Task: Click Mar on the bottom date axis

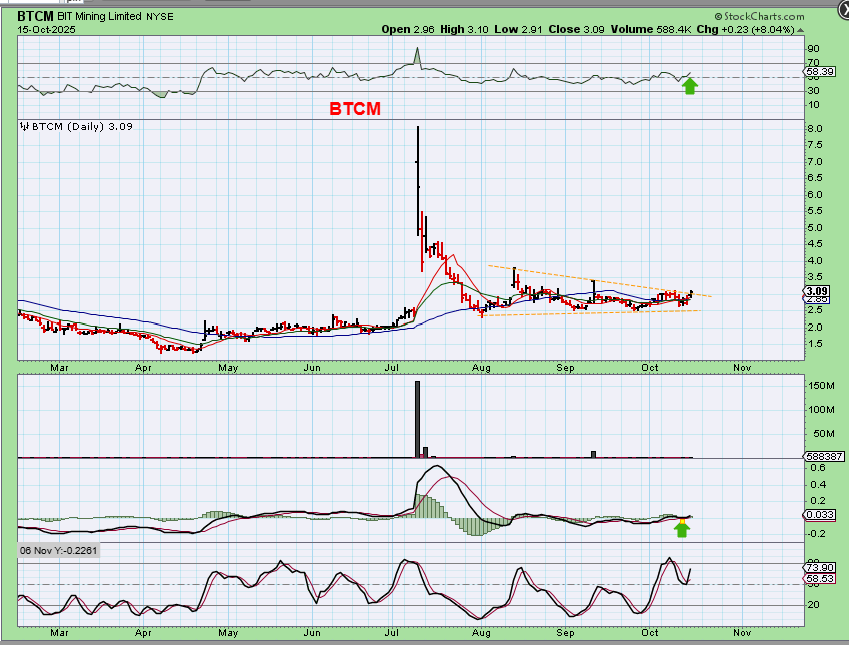Action: point(59,633)
